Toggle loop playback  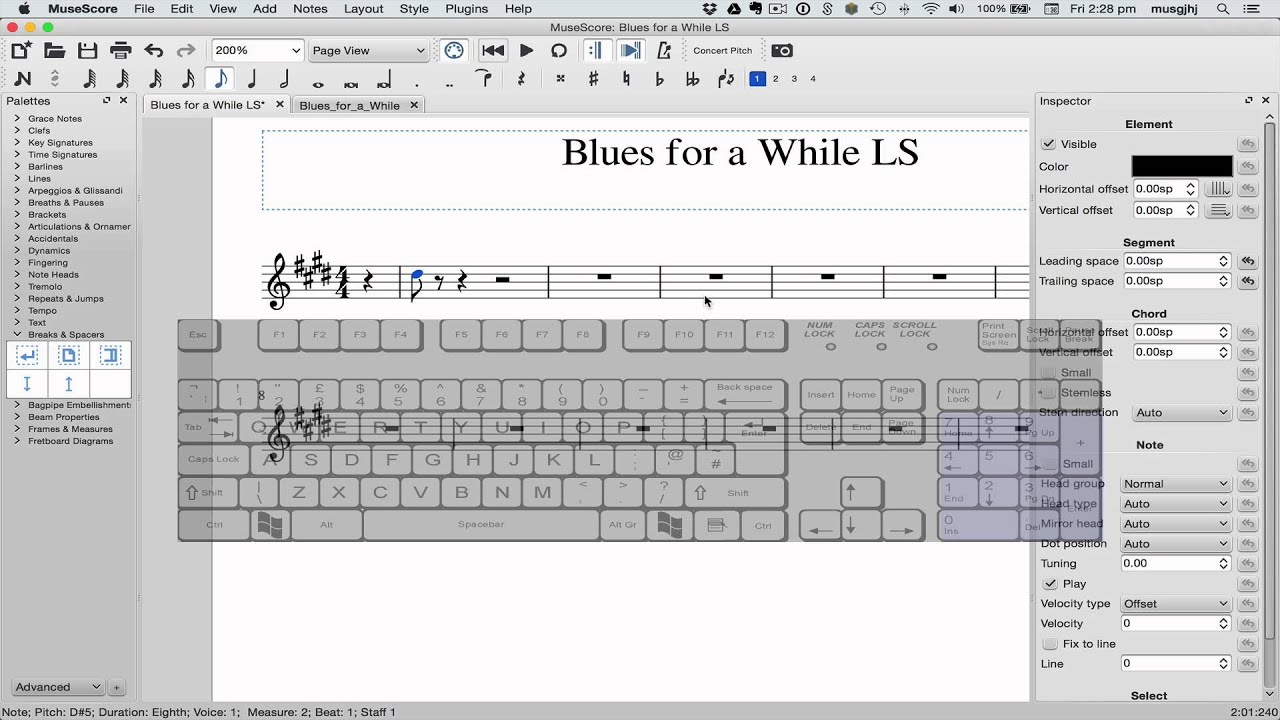(559, 50)
